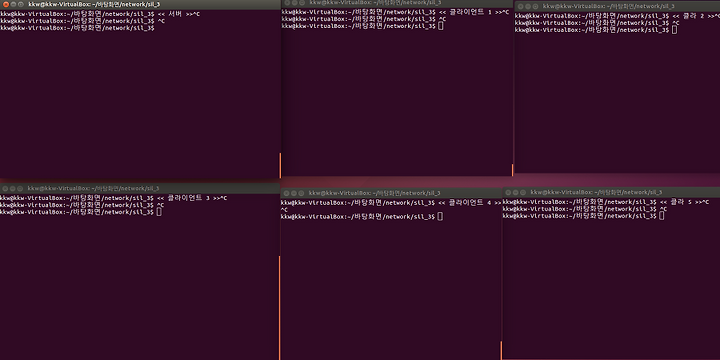Maximize the 클라 2 terminal window

(x=535, y=6)
